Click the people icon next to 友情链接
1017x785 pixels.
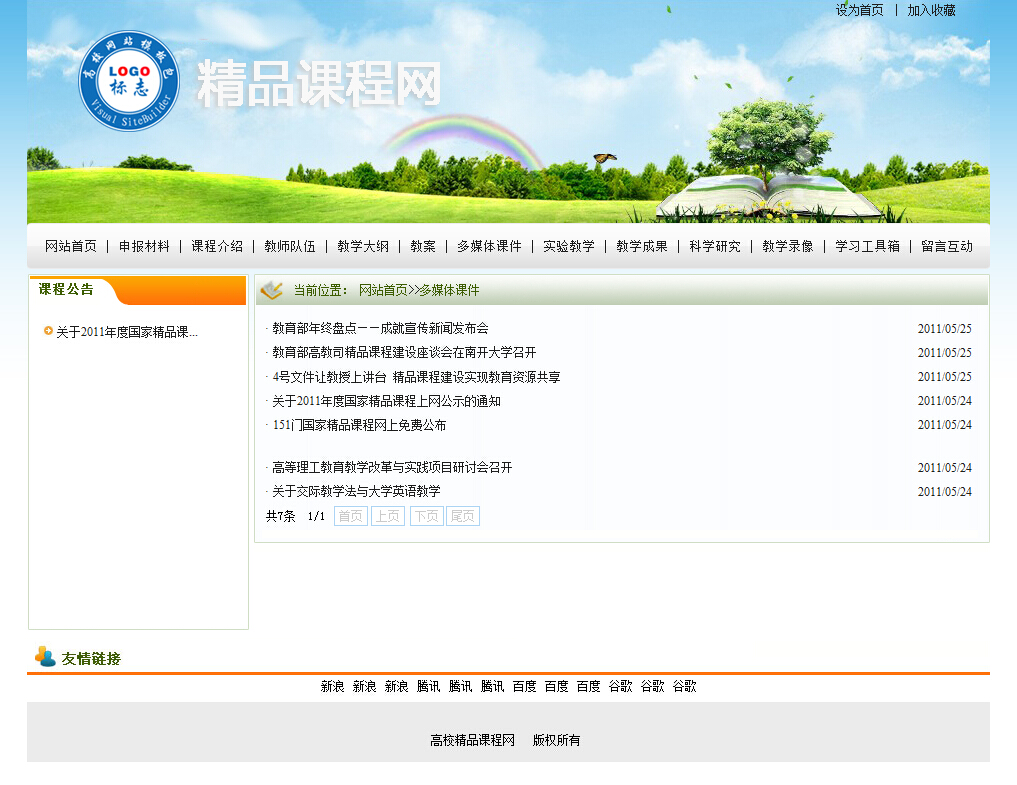coord(45,657)
